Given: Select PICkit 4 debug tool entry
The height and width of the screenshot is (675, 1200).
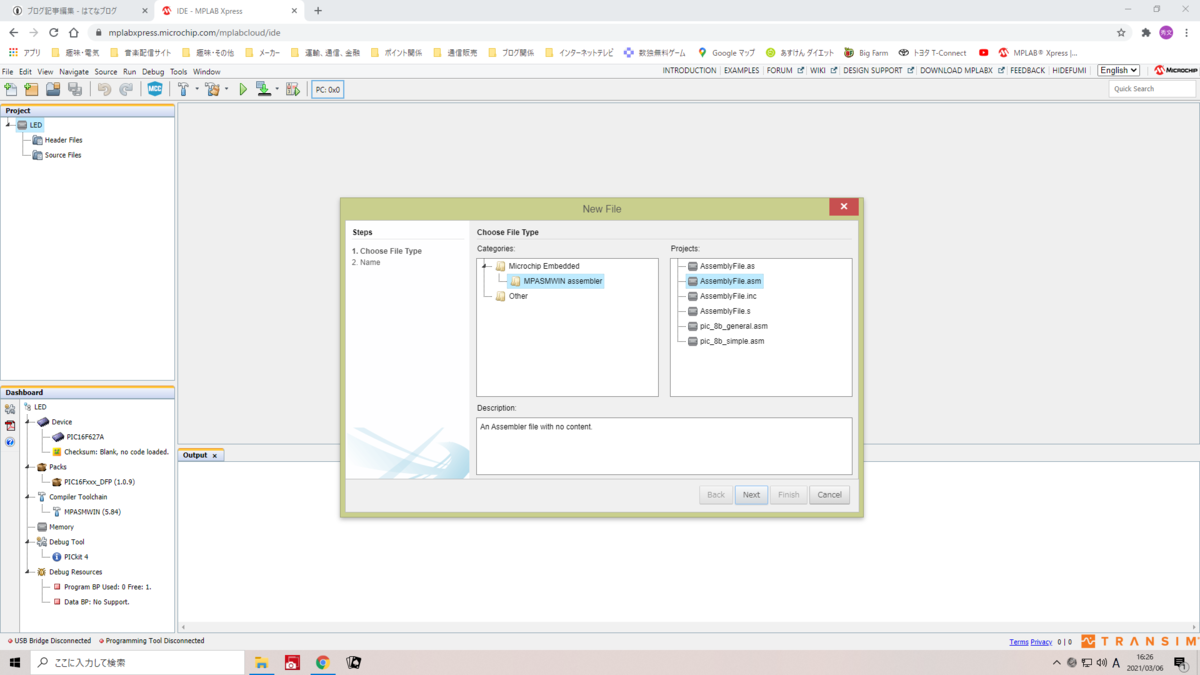Looking at the screenshot, I should click(70, 557).
